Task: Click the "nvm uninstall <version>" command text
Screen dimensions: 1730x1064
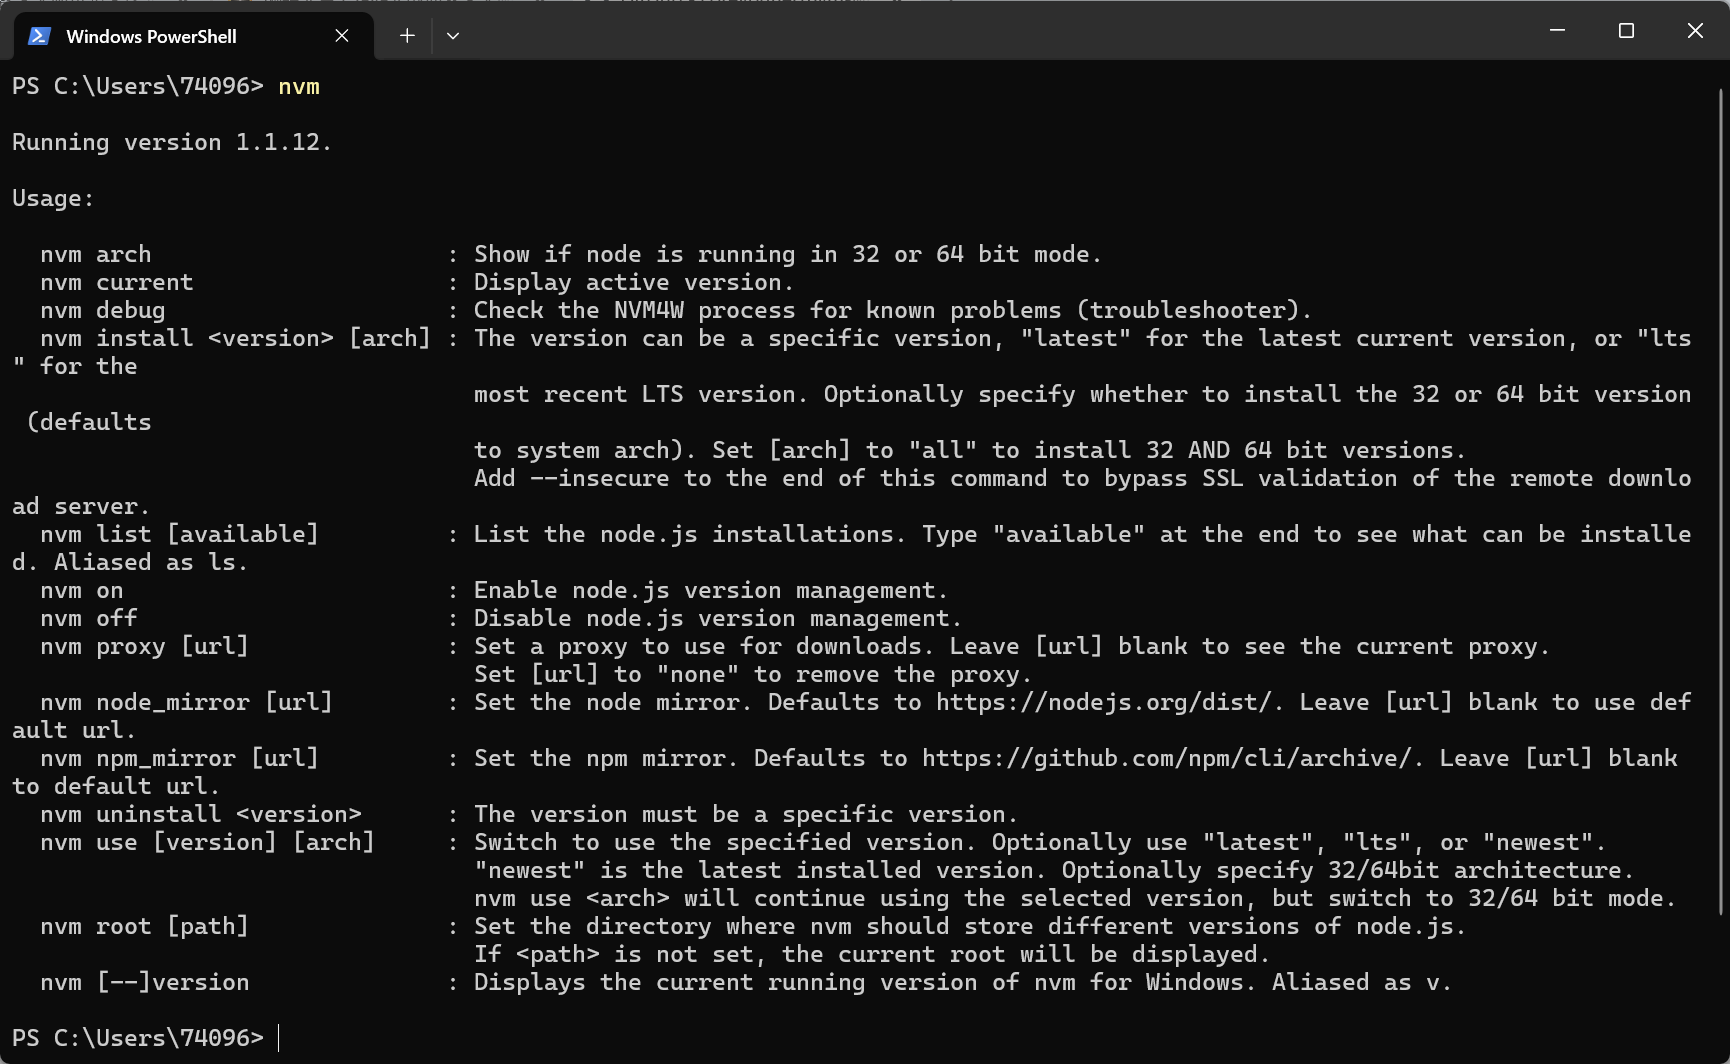Action: pyautogui.click(x=200, y=814)
